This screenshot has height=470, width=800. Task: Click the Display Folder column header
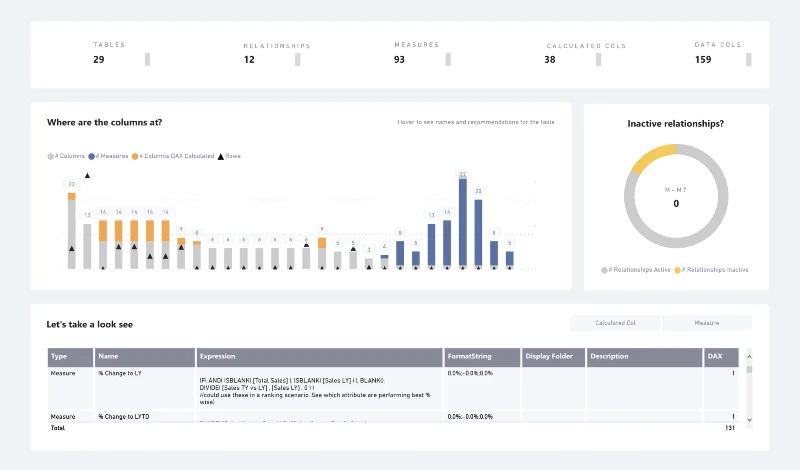pyautogui.click(x=553, y=357)
